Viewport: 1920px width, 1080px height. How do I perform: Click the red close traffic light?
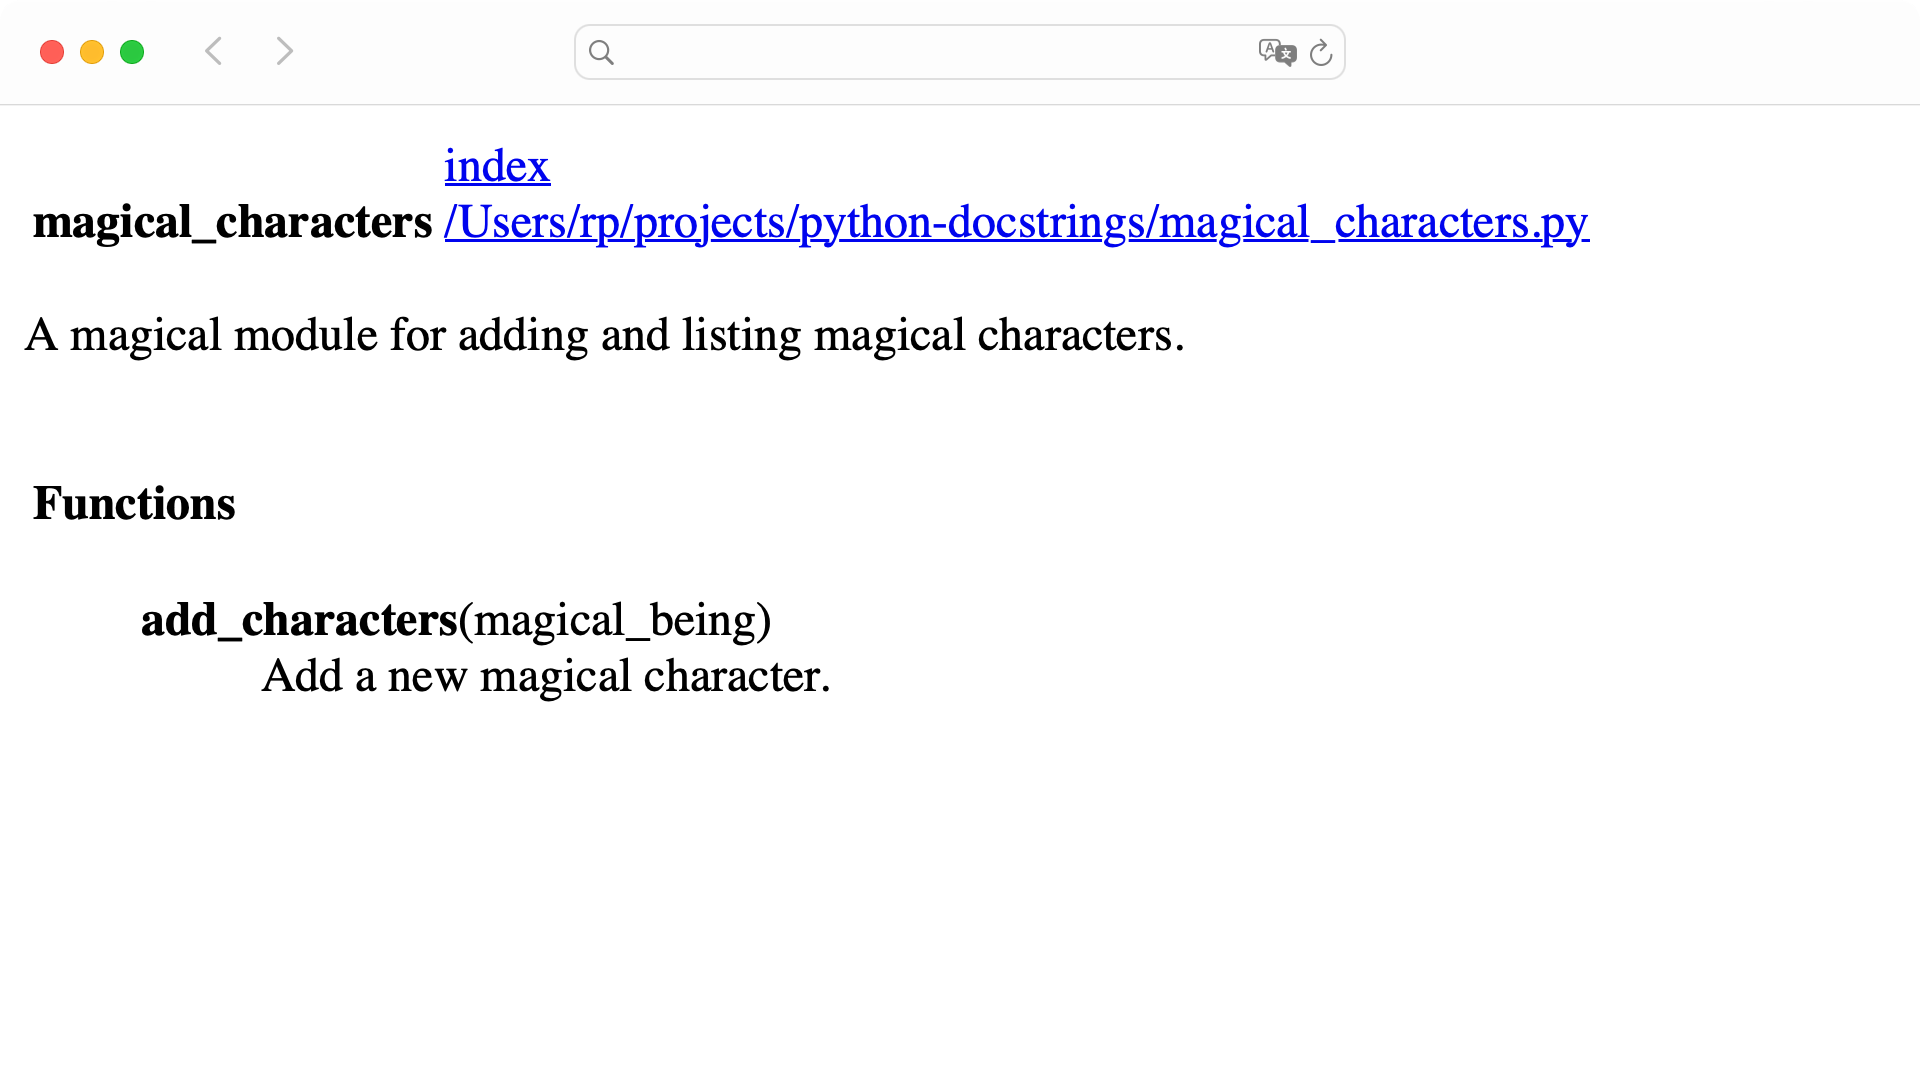(x=51, y=51)
